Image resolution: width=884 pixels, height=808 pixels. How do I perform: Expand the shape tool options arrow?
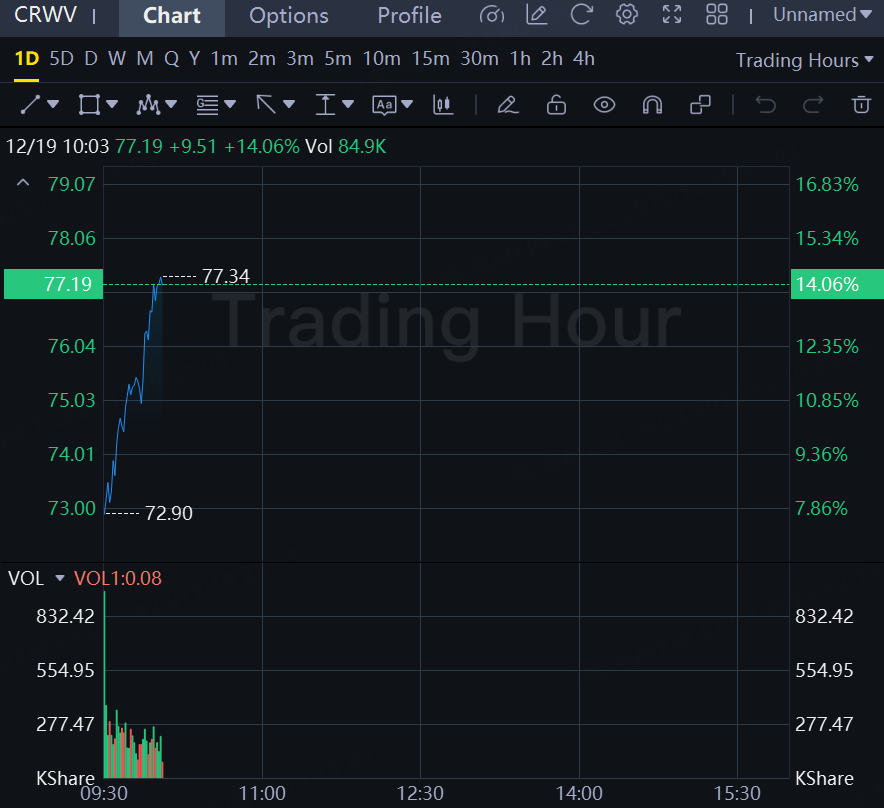coord(112,104)
